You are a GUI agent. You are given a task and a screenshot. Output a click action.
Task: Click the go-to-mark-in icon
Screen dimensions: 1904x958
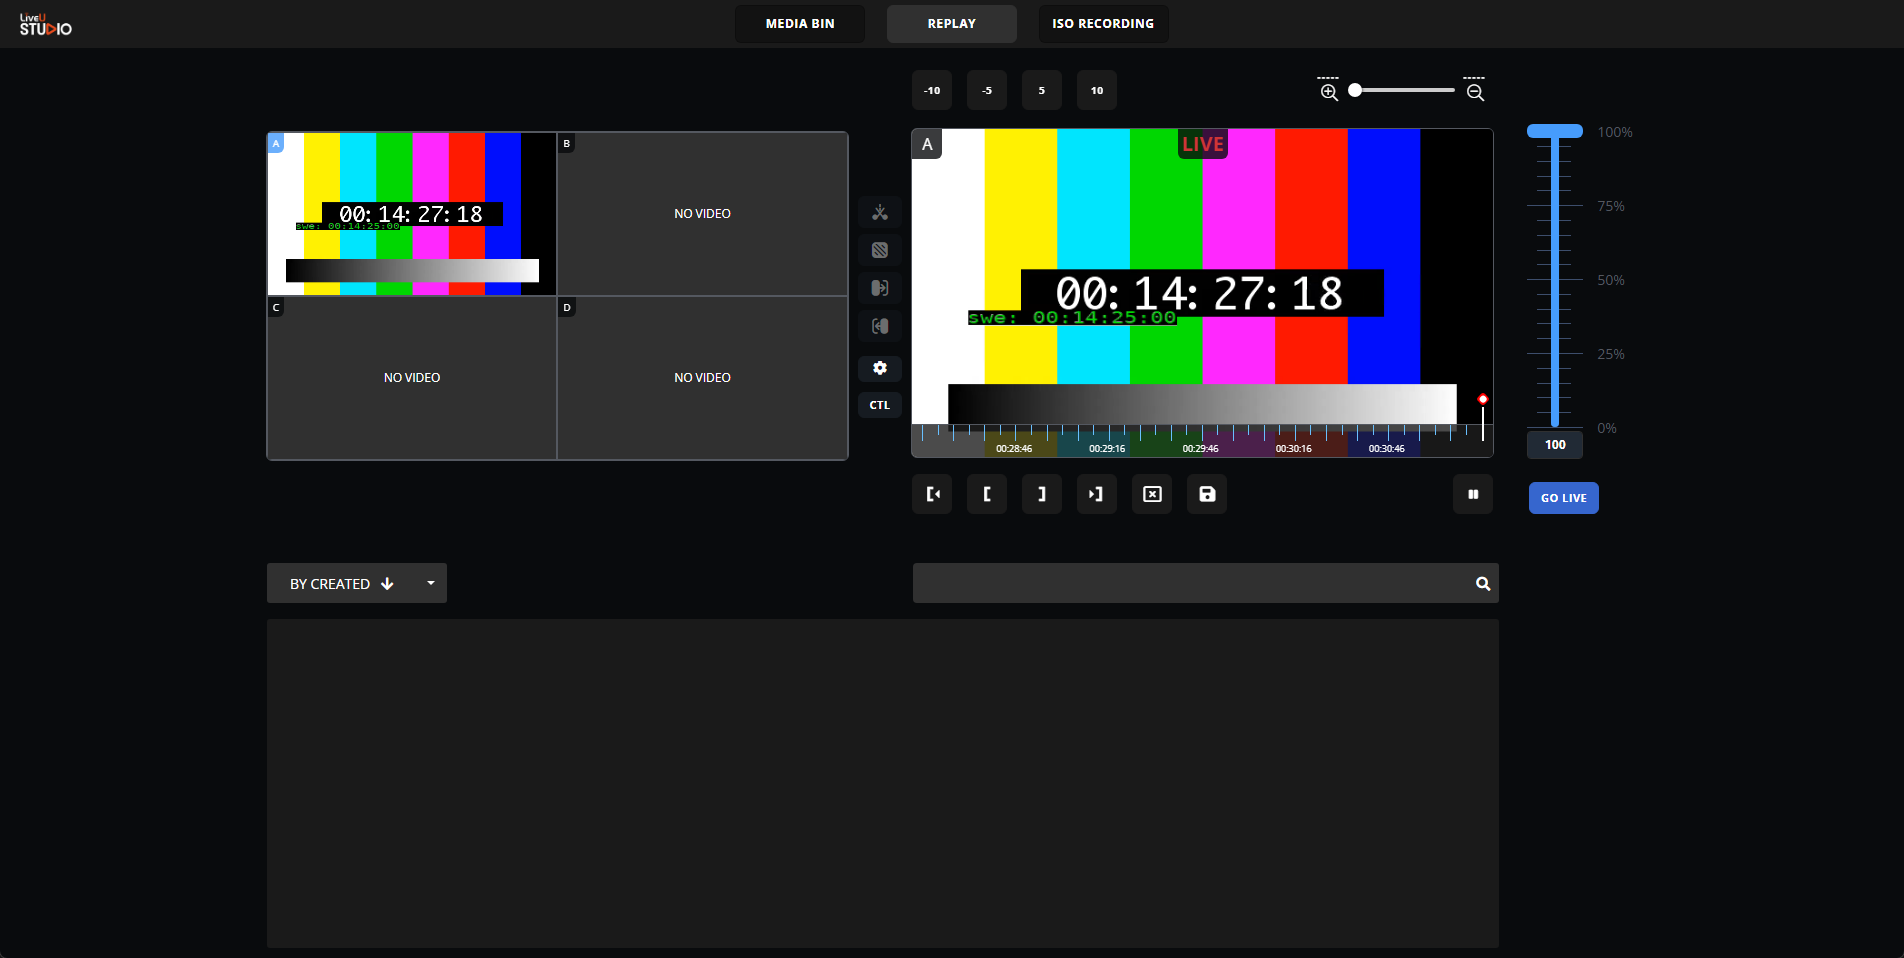(932, 494)
